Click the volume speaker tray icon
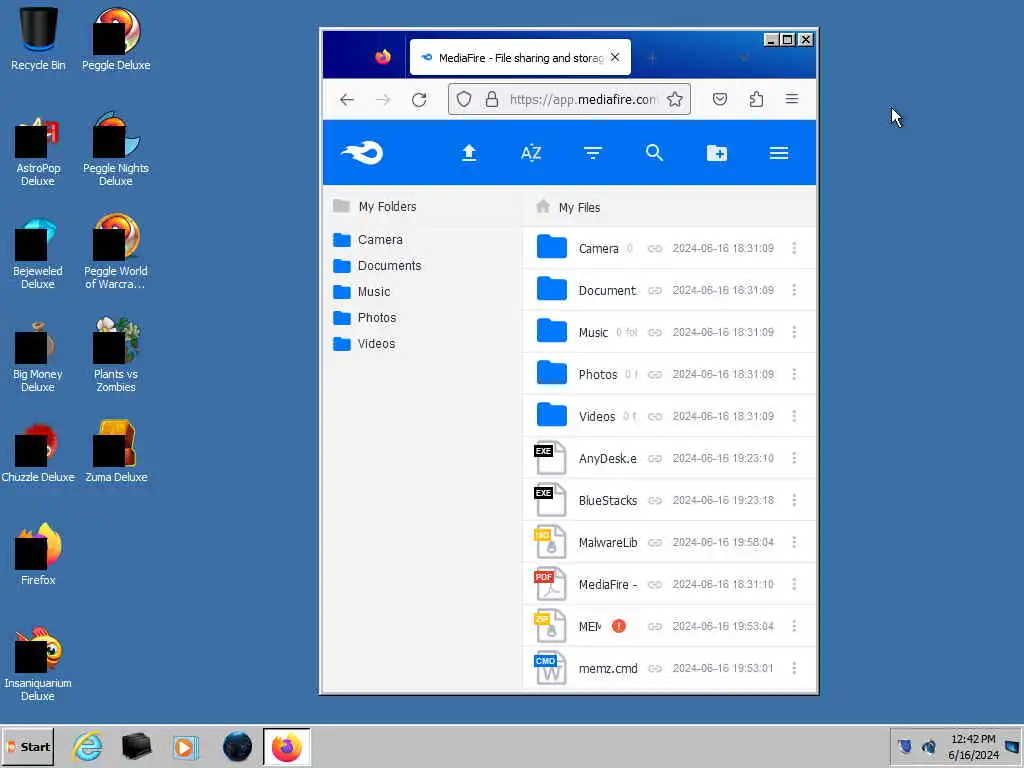 pyautogui.click(x=928, y=746)
